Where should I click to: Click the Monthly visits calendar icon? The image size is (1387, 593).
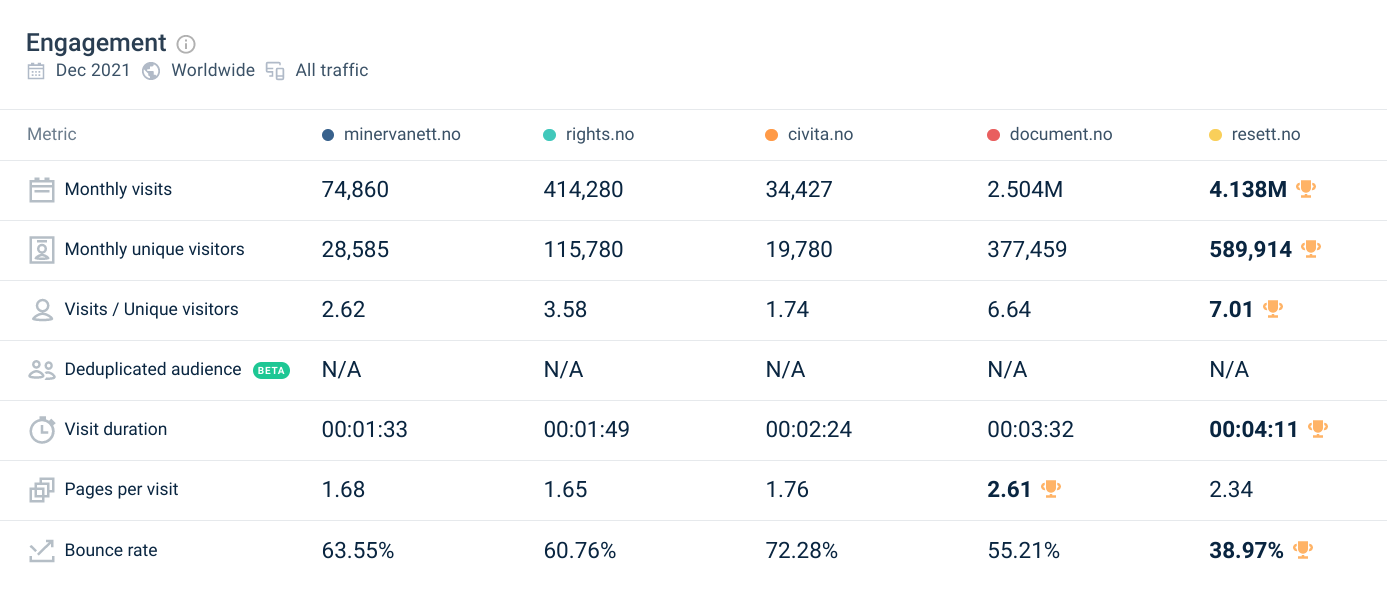click(x=41, y=190)
